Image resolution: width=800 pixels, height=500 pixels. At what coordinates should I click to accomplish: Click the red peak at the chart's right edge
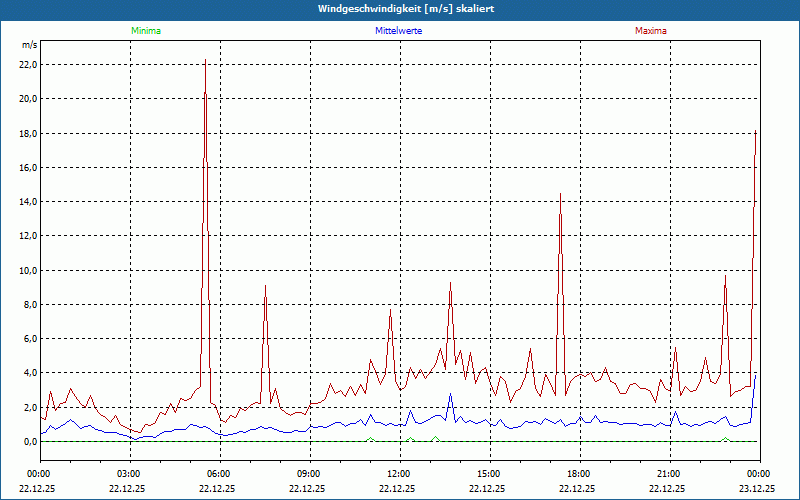pos(755,132)
